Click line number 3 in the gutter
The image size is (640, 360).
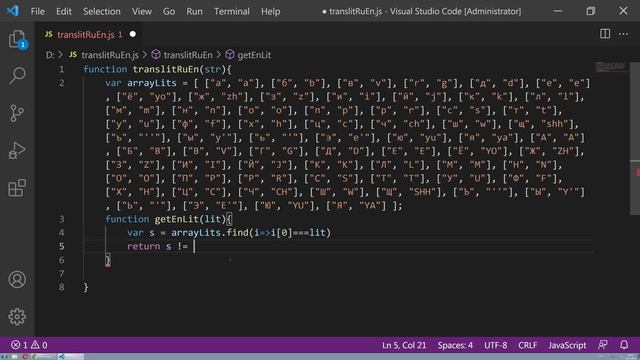tap(62, 219)
